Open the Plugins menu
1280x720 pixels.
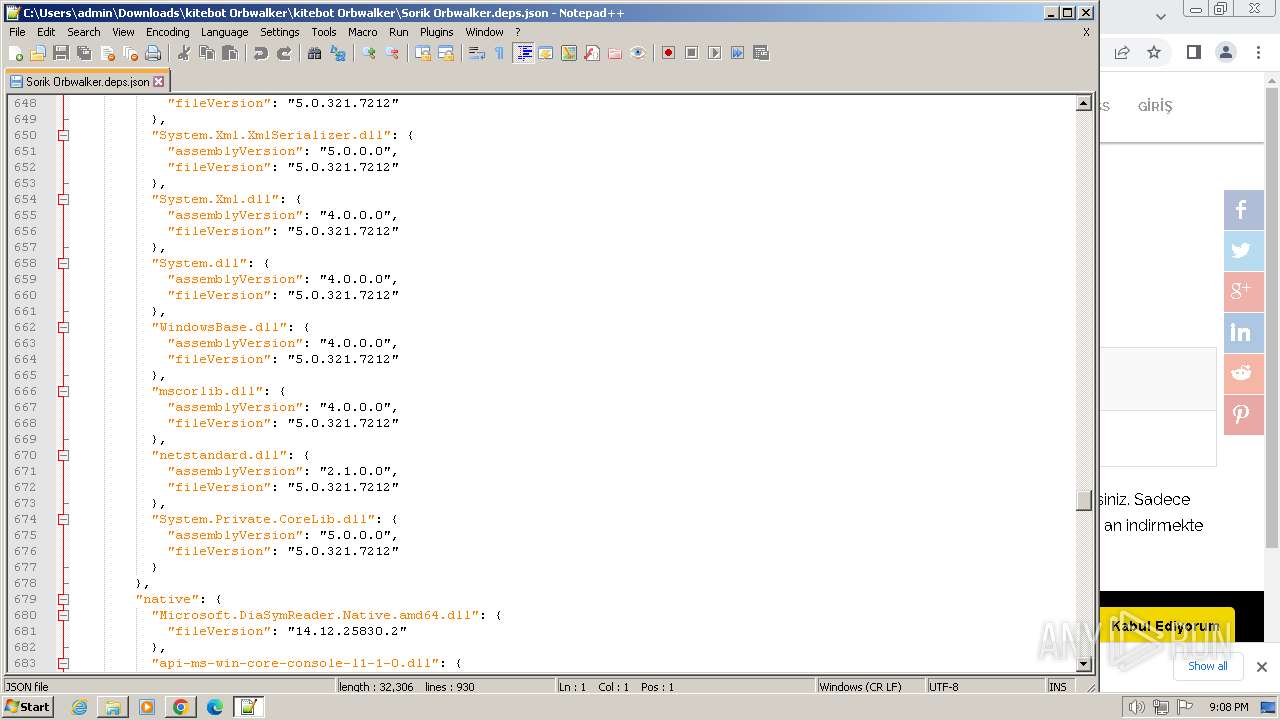tap(437, 32)
